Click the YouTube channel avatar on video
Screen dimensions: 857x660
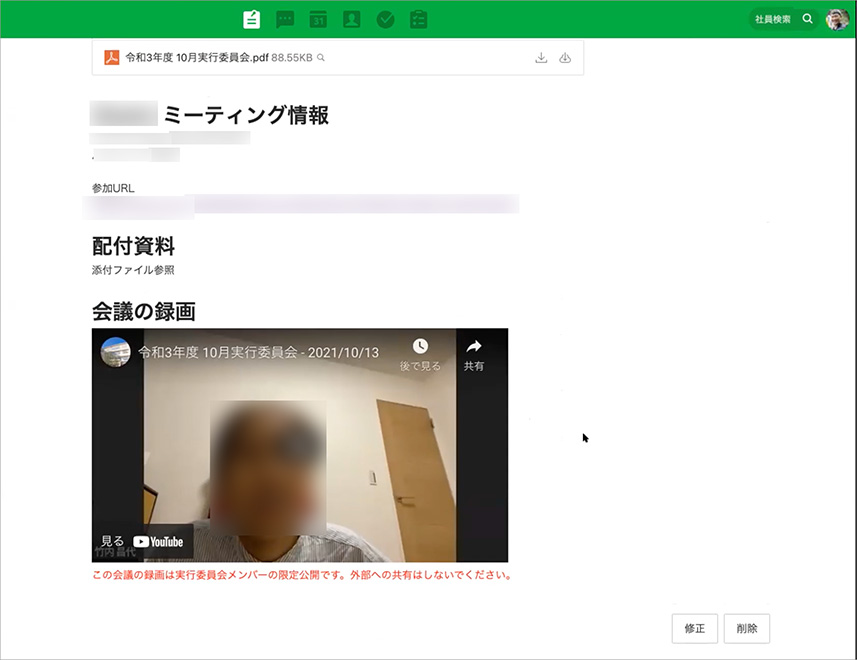116,352
